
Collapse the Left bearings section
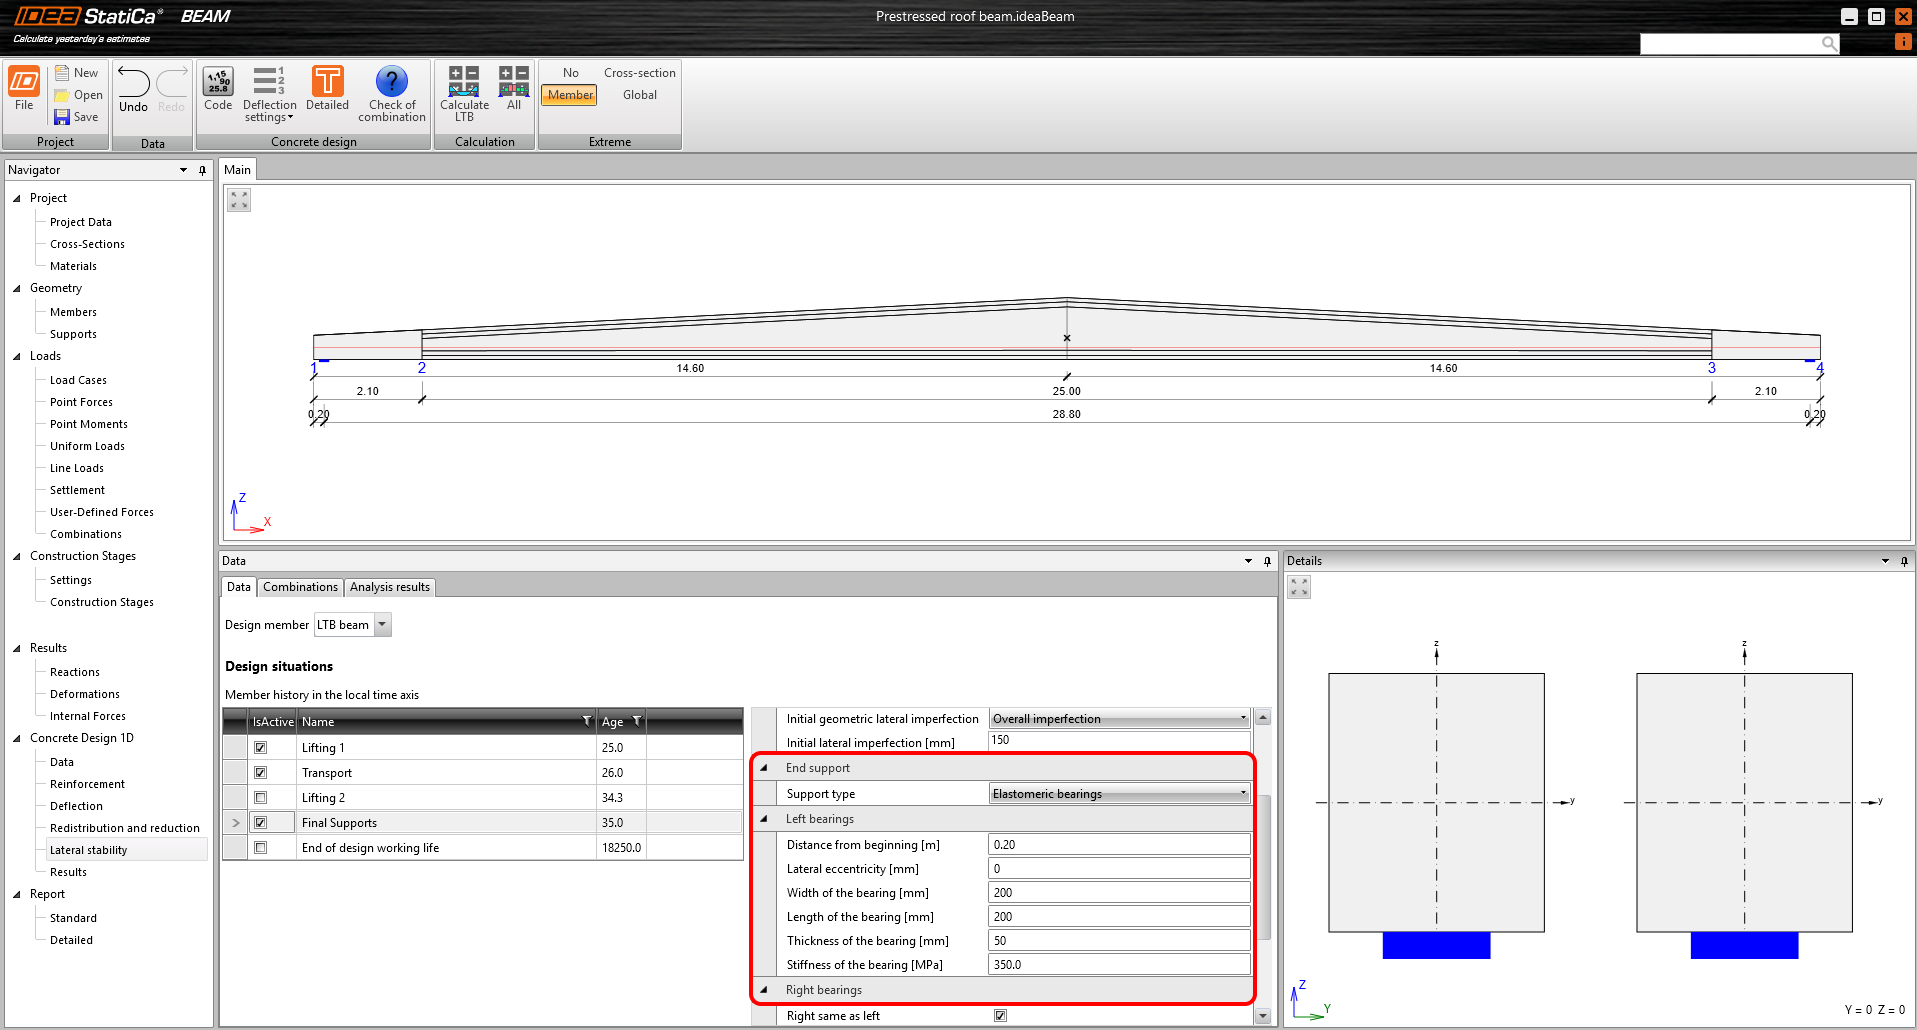[x=765, y=819]
